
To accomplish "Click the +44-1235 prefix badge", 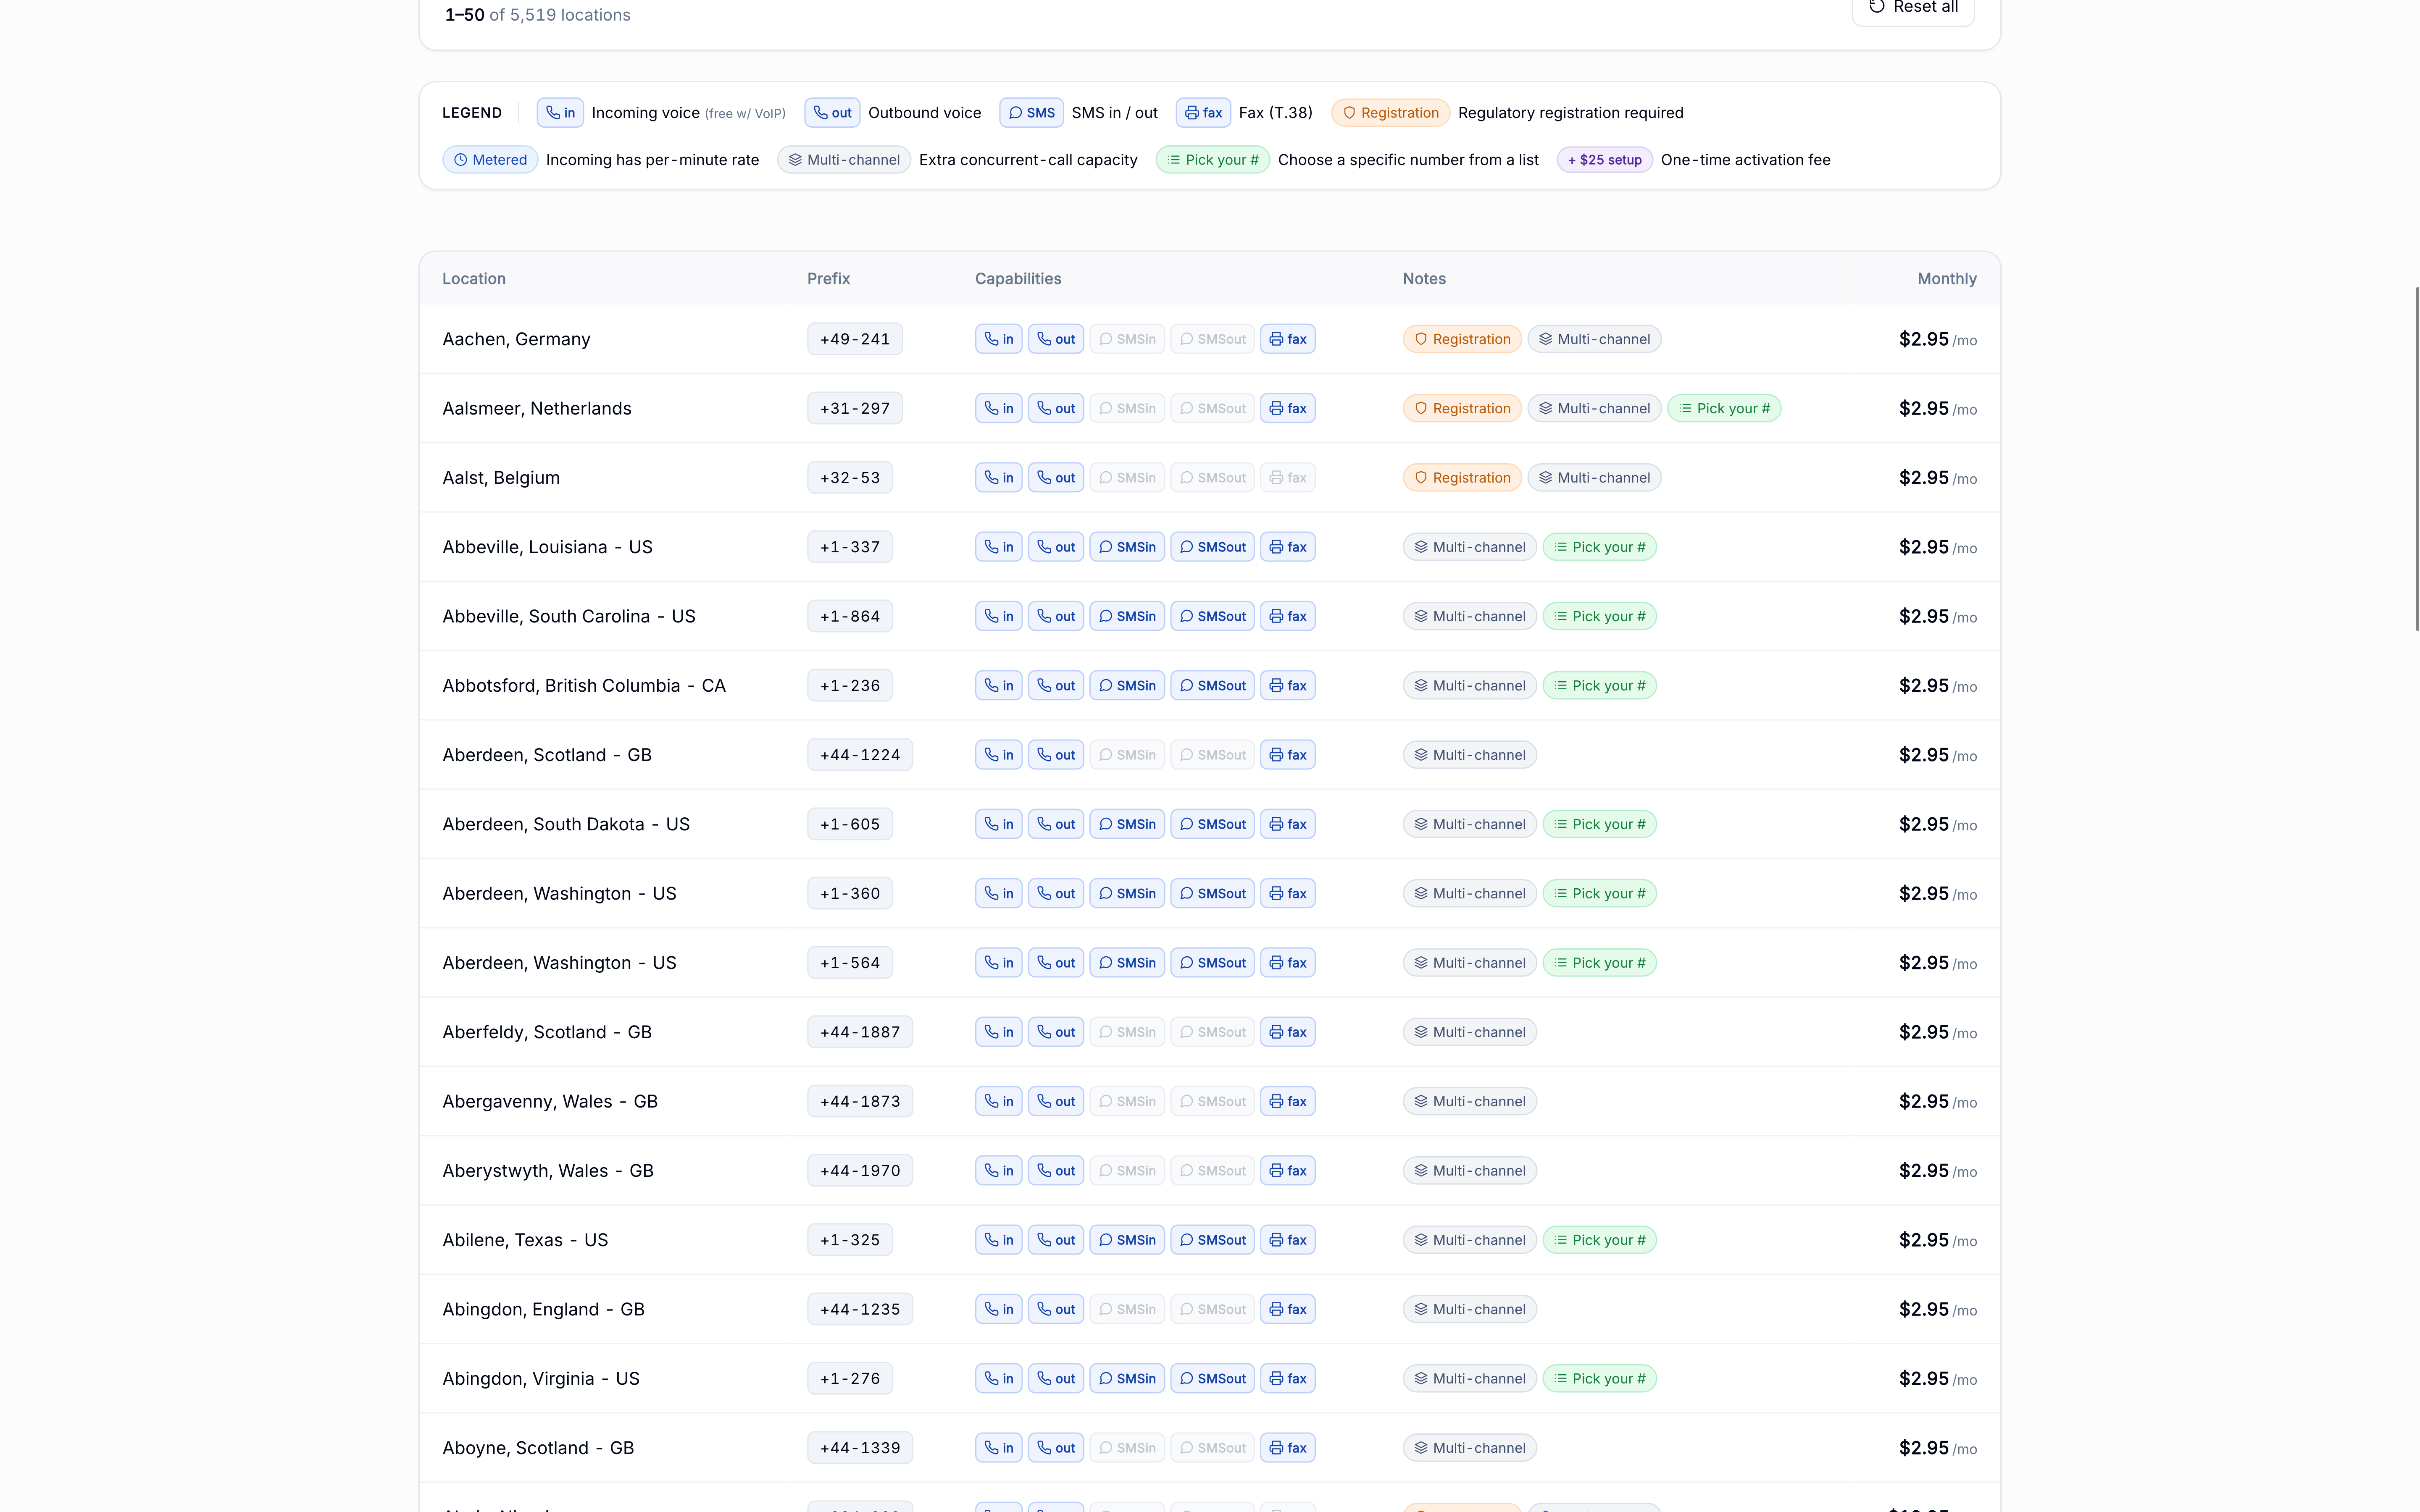I will [x=860, y=1310].
